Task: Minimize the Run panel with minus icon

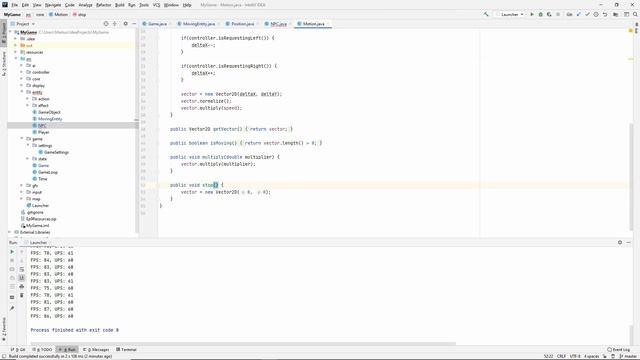Action: point(629,242)
